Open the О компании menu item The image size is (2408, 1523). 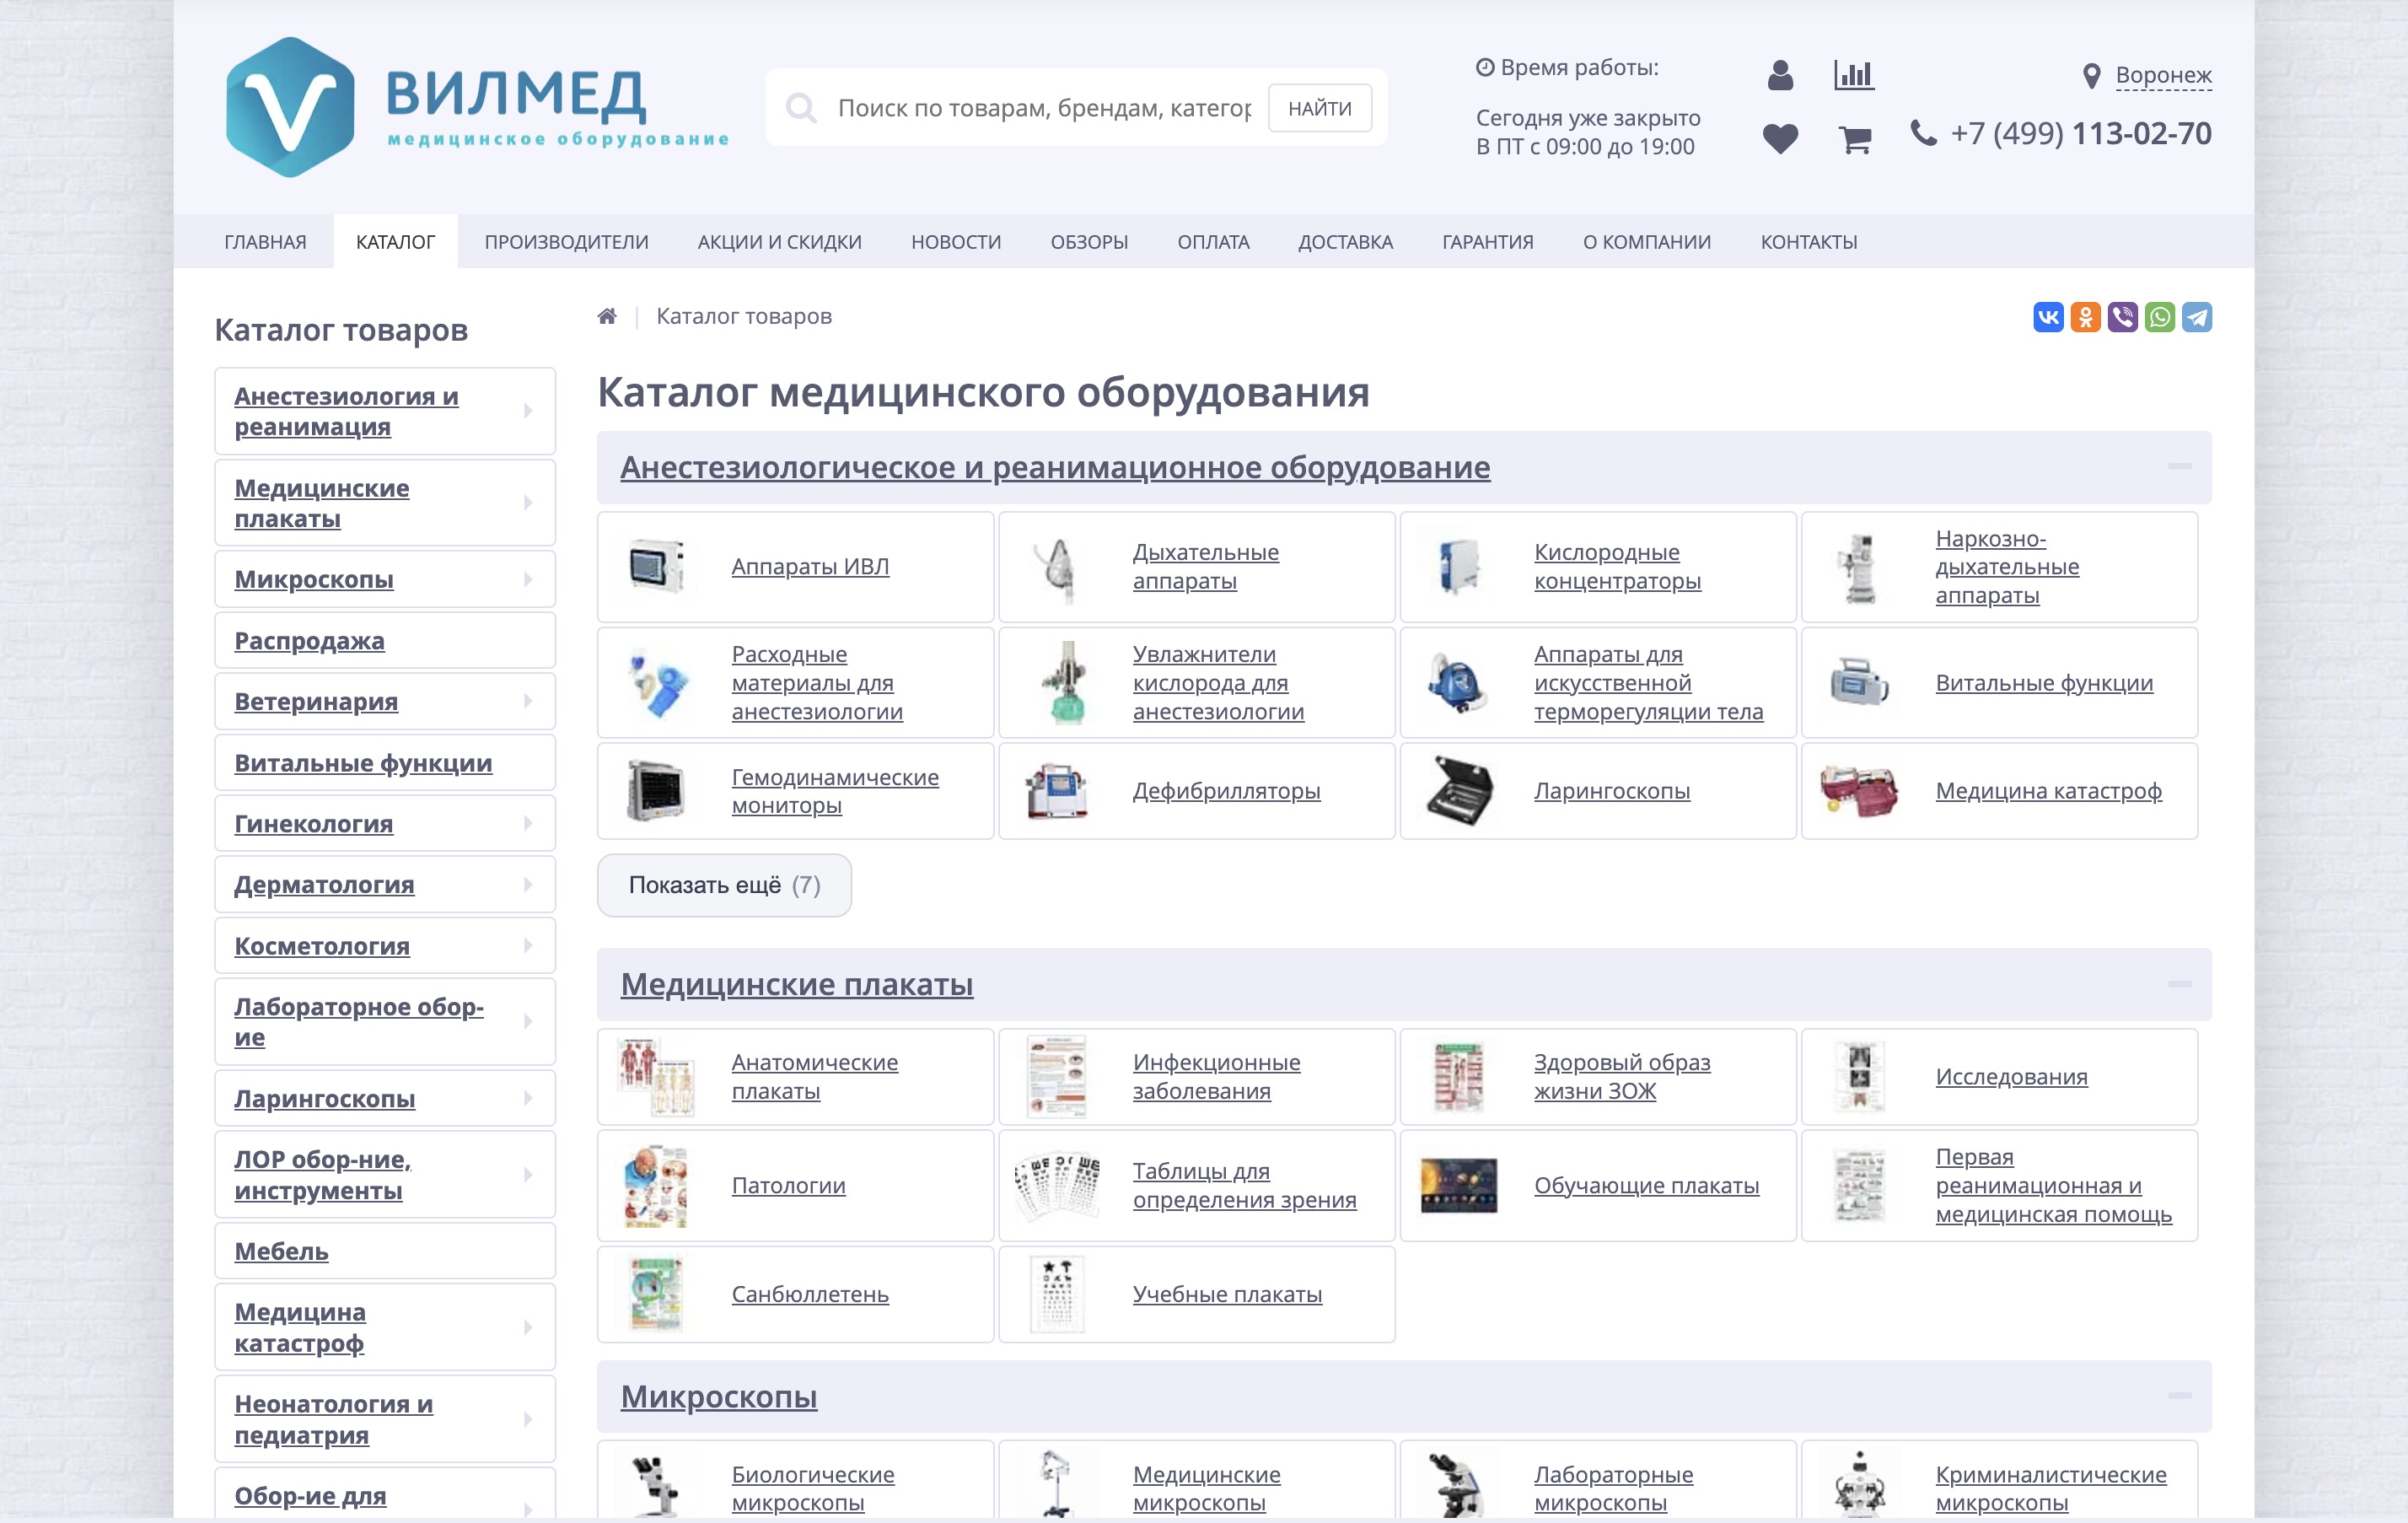(x=1646, y=242)
